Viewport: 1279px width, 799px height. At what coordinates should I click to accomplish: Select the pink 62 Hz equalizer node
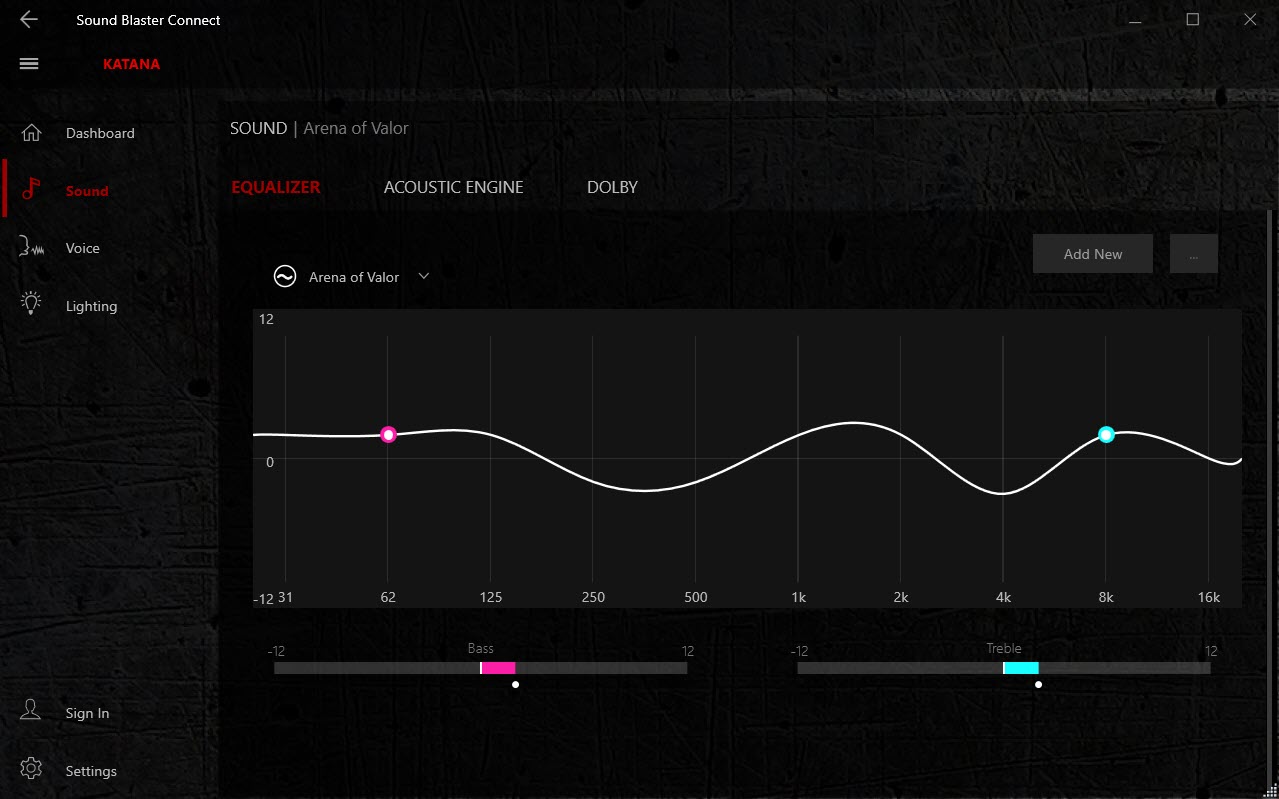pyautogui.click(x=389, y=434)
